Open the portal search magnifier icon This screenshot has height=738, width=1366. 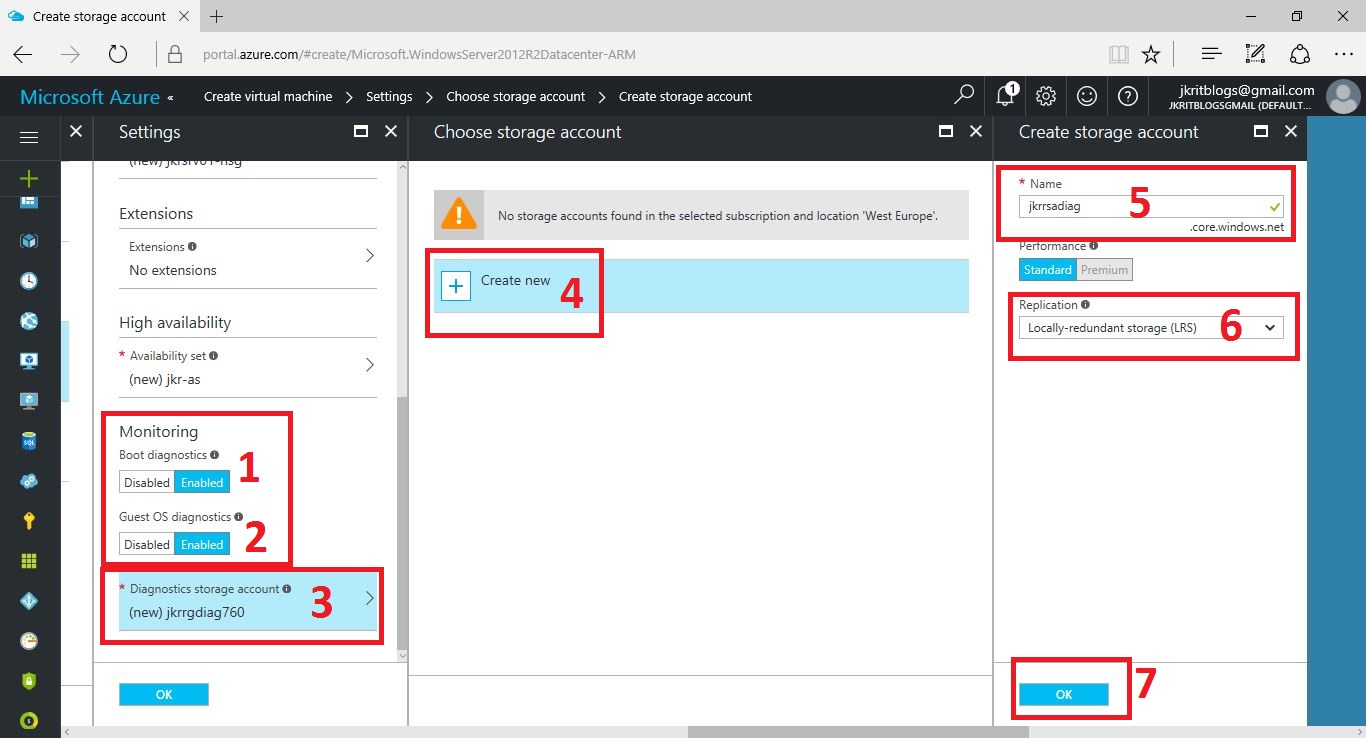point(964,96)
